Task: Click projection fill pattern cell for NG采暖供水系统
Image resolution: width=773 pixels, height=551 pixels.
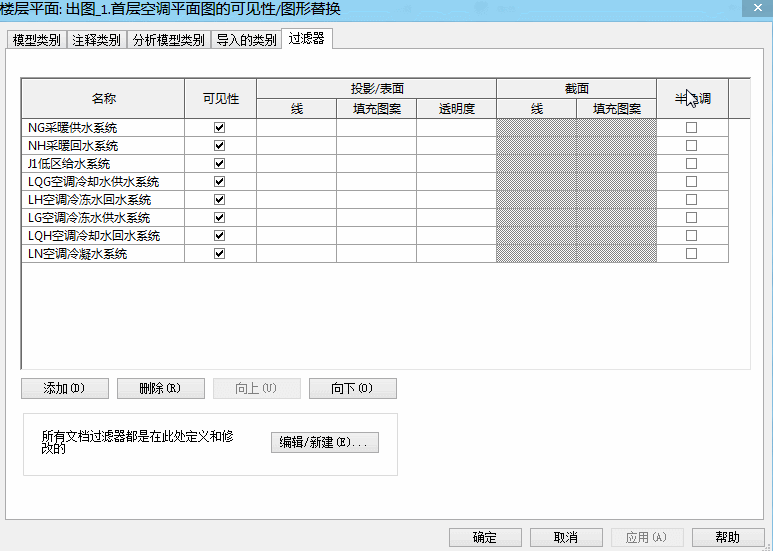Action: [x=377, y=128]
